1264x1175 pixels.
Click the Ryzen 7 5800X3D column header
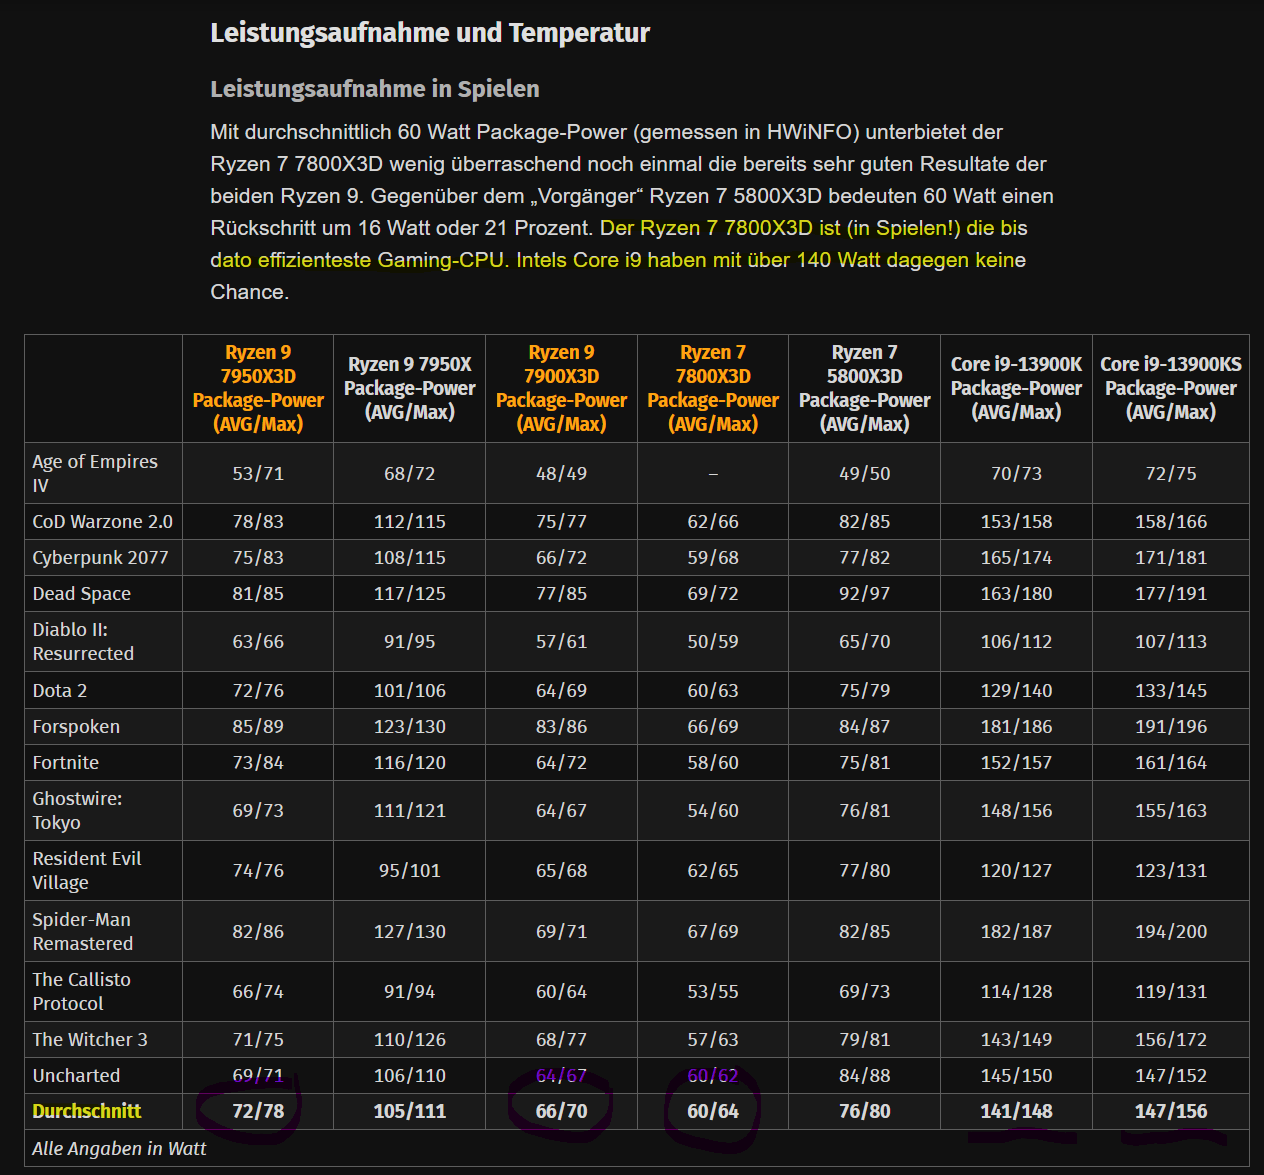coord(865,388)
